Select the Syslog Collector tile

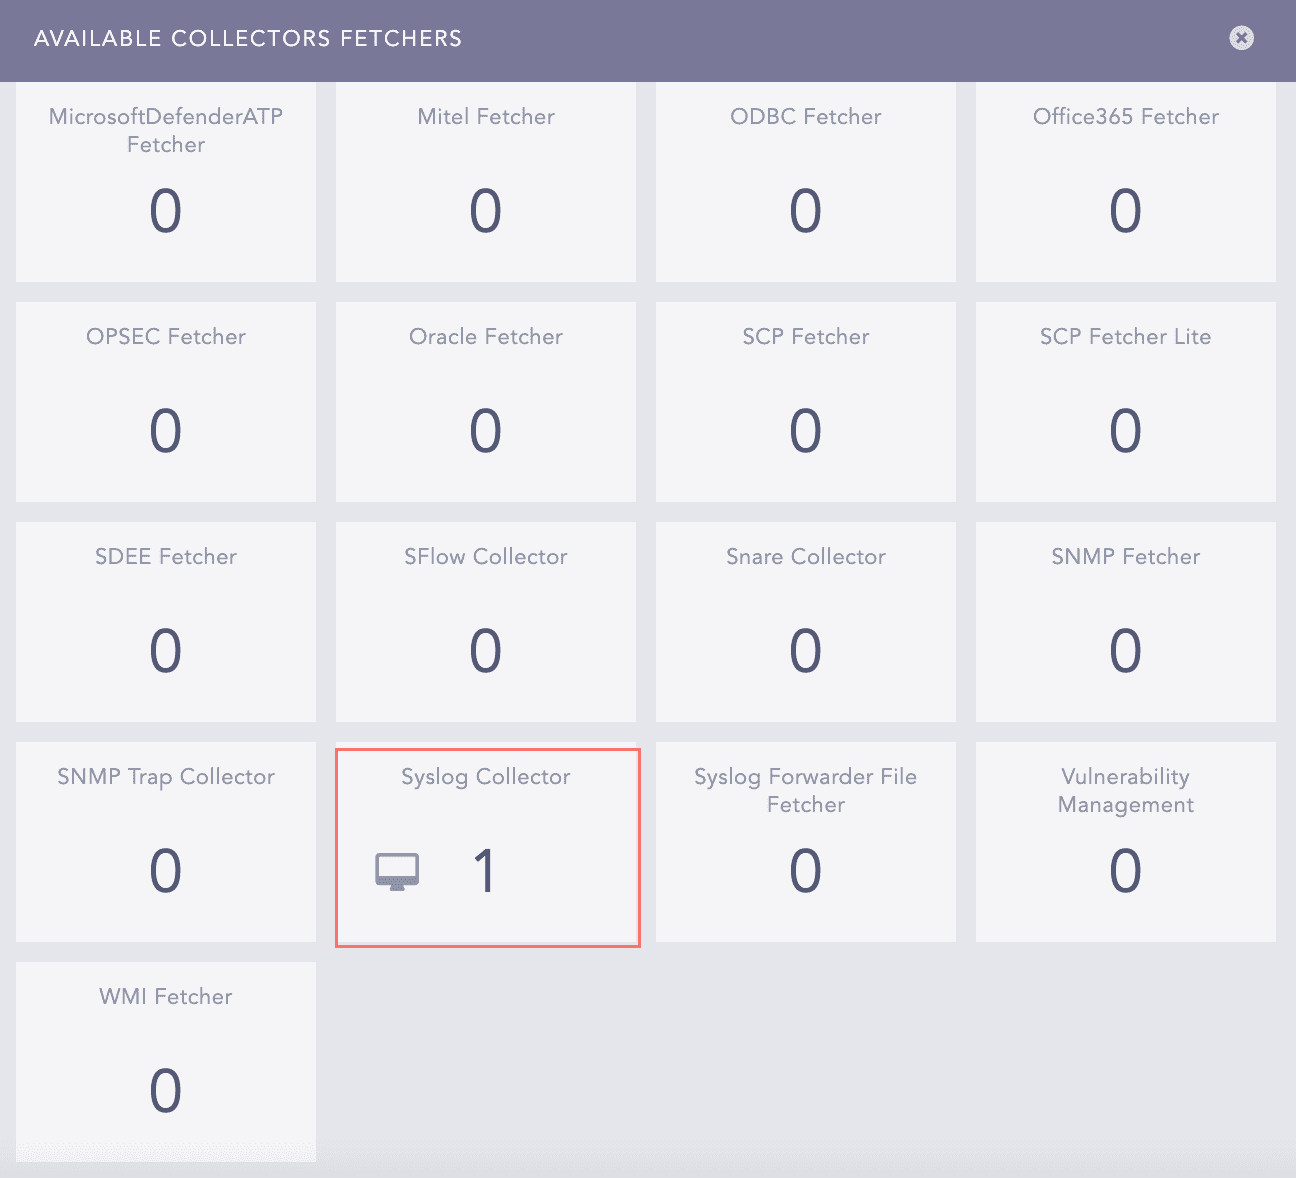click(486, 844)
